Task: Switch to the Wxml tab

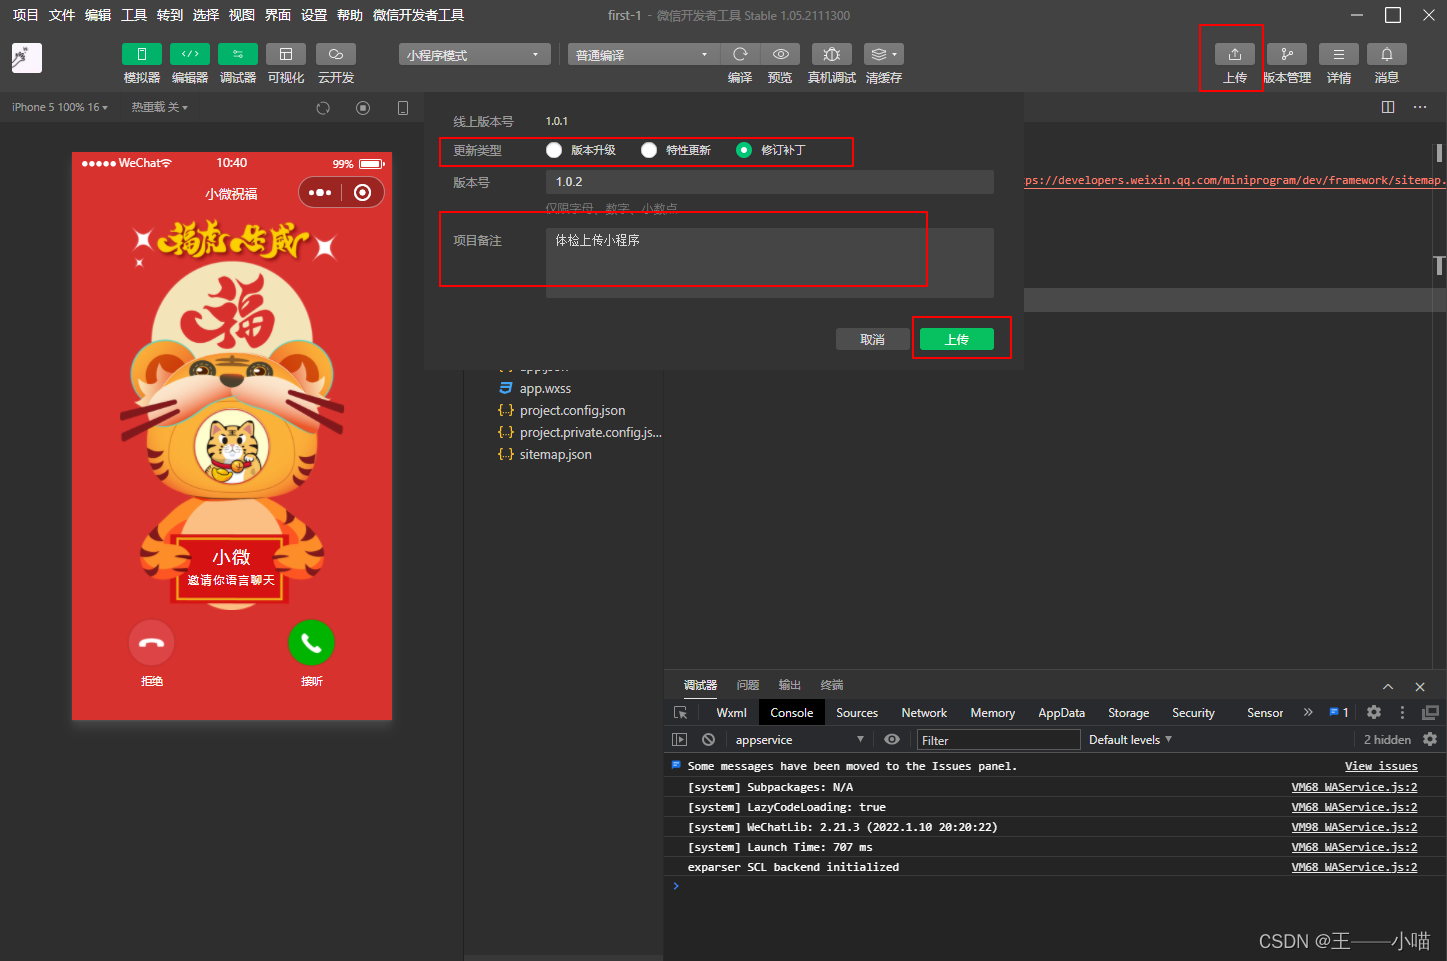Action: pyautogui.click(x=731, y=713)
